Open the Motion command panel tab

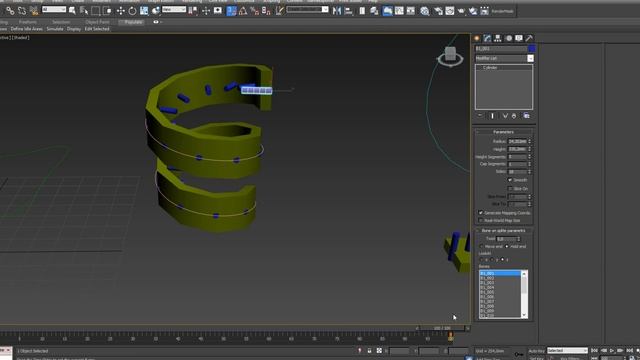[509, 38]
